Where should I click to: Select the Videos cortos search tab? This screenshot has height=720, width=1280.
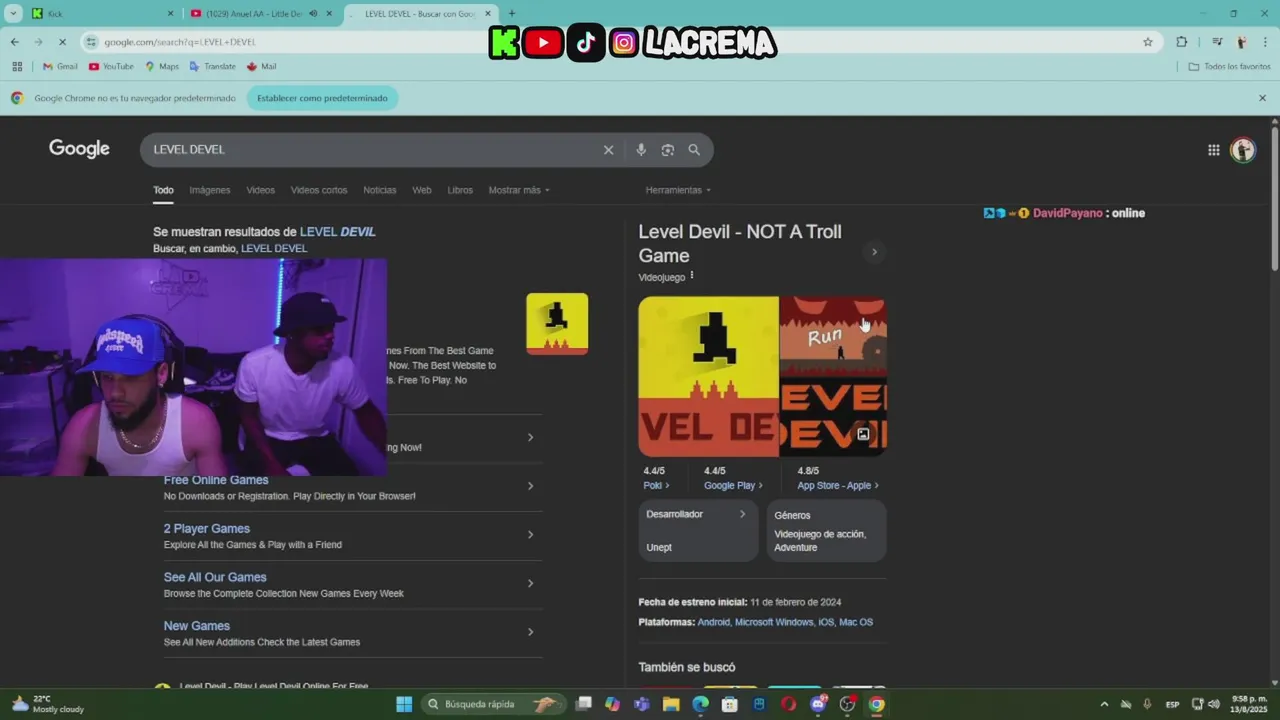(319, 190)
